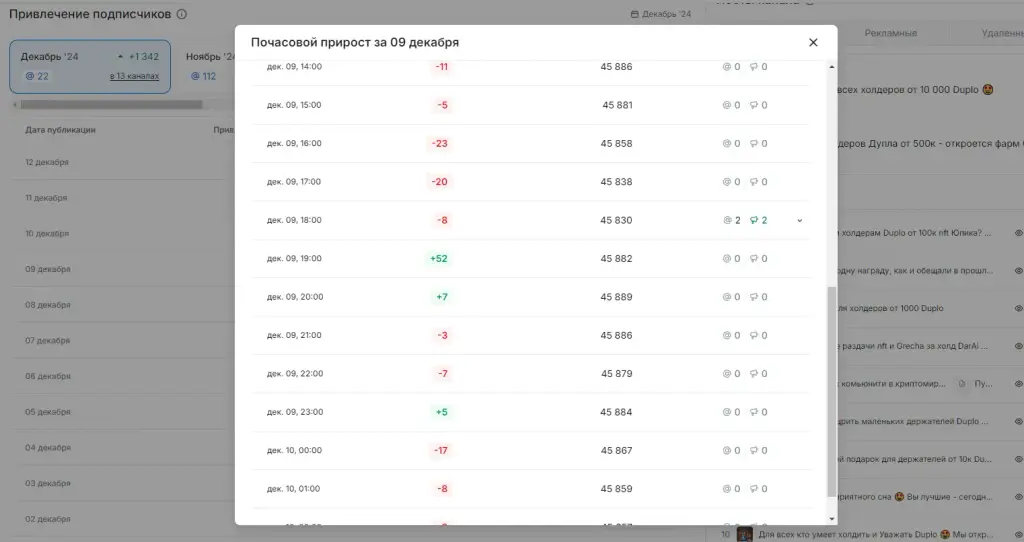Open the 'в 13 каналах' link

[134, 76]
